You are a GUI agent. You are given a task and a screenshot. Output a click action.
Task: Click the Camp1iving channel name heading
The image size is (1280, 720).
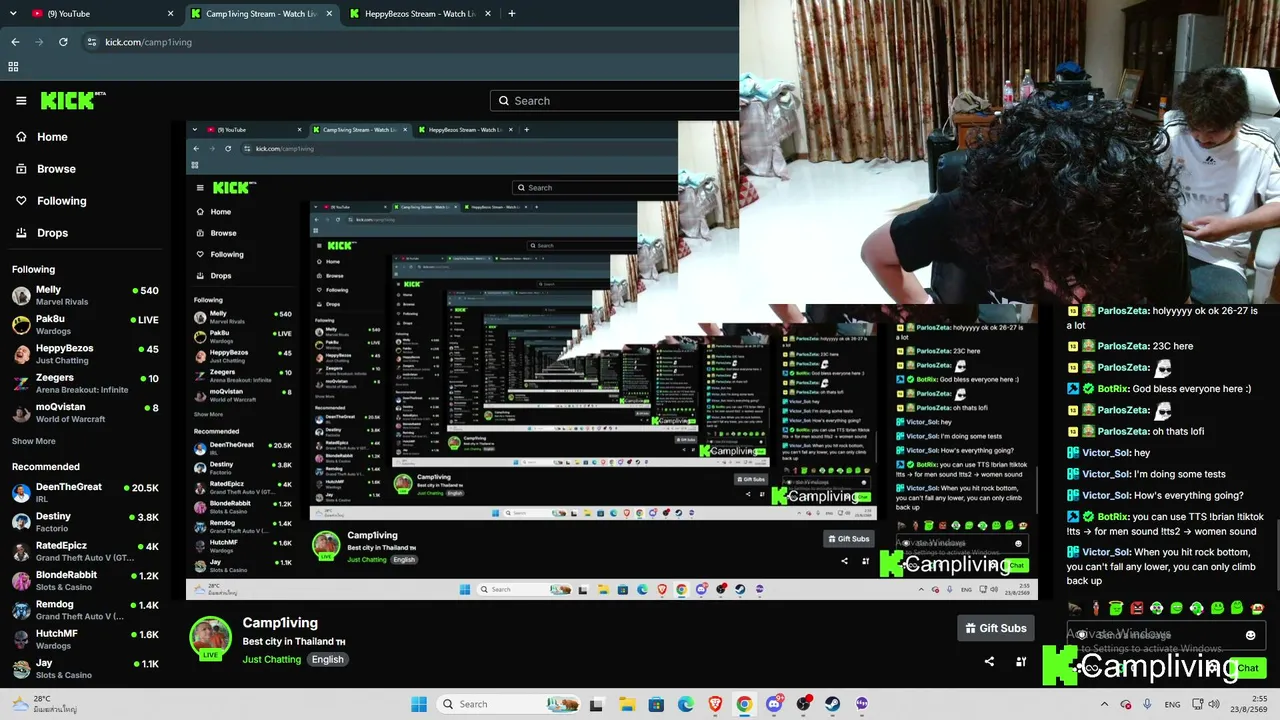point(280,623)
